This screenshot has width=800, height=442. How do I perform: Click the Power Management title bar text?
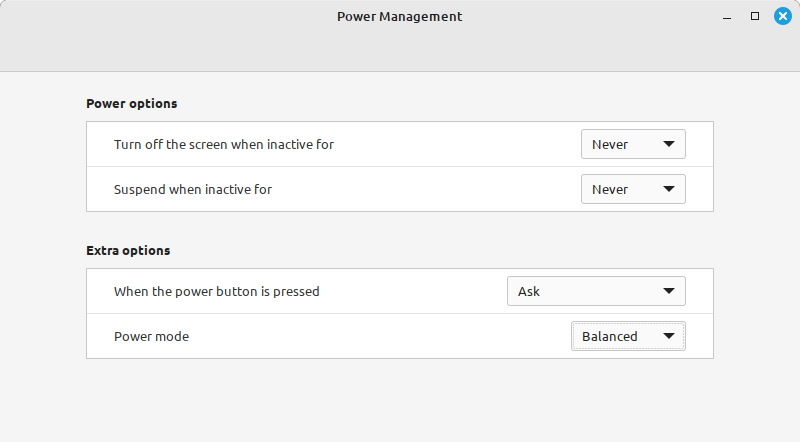point(399,17)
